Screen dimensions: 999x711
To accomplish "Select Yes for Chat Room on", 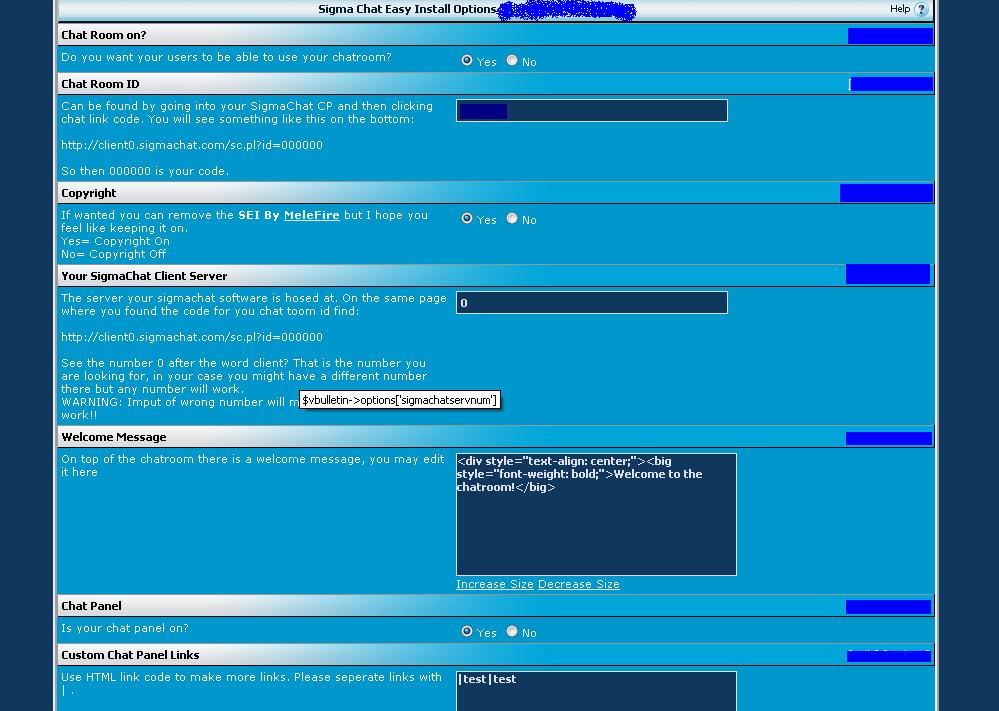I will (x=467, y=61).
